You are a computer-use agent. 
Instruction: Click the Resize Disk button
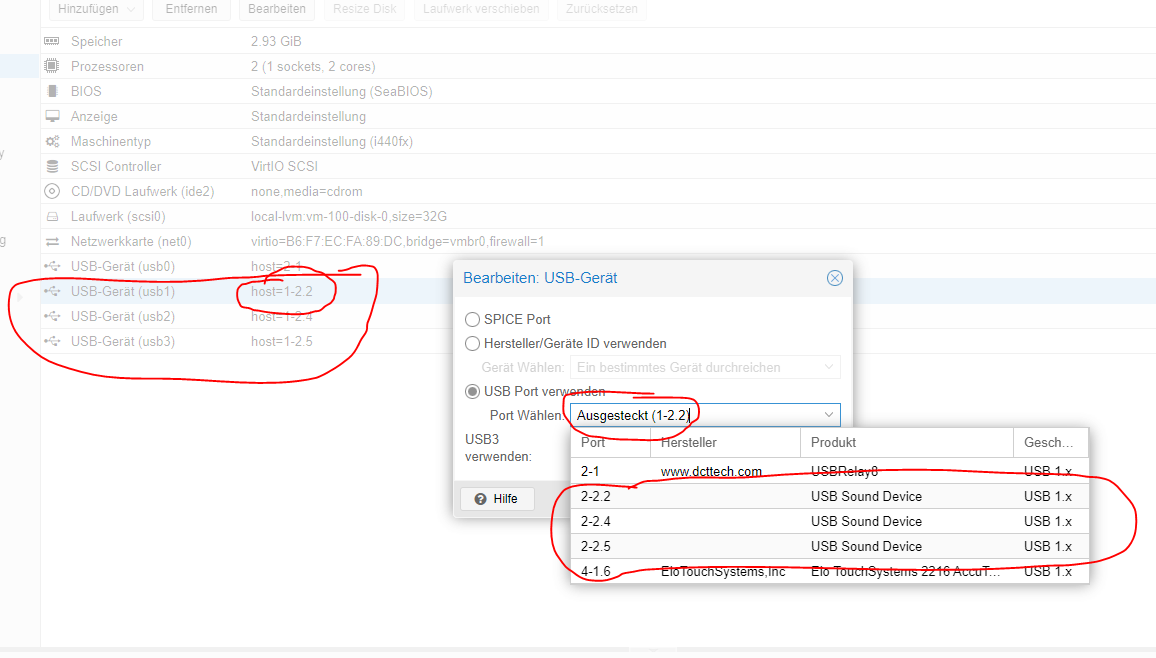click(364, 9)
